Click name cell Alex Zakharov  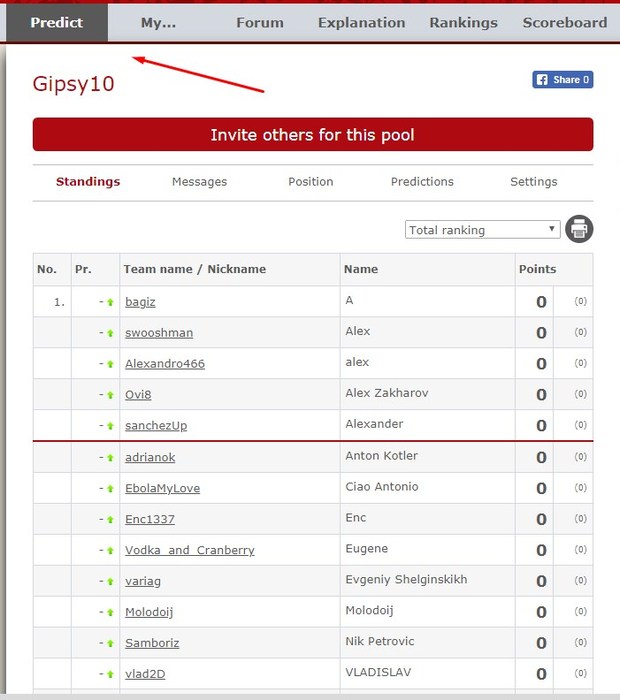coord(387,393)
